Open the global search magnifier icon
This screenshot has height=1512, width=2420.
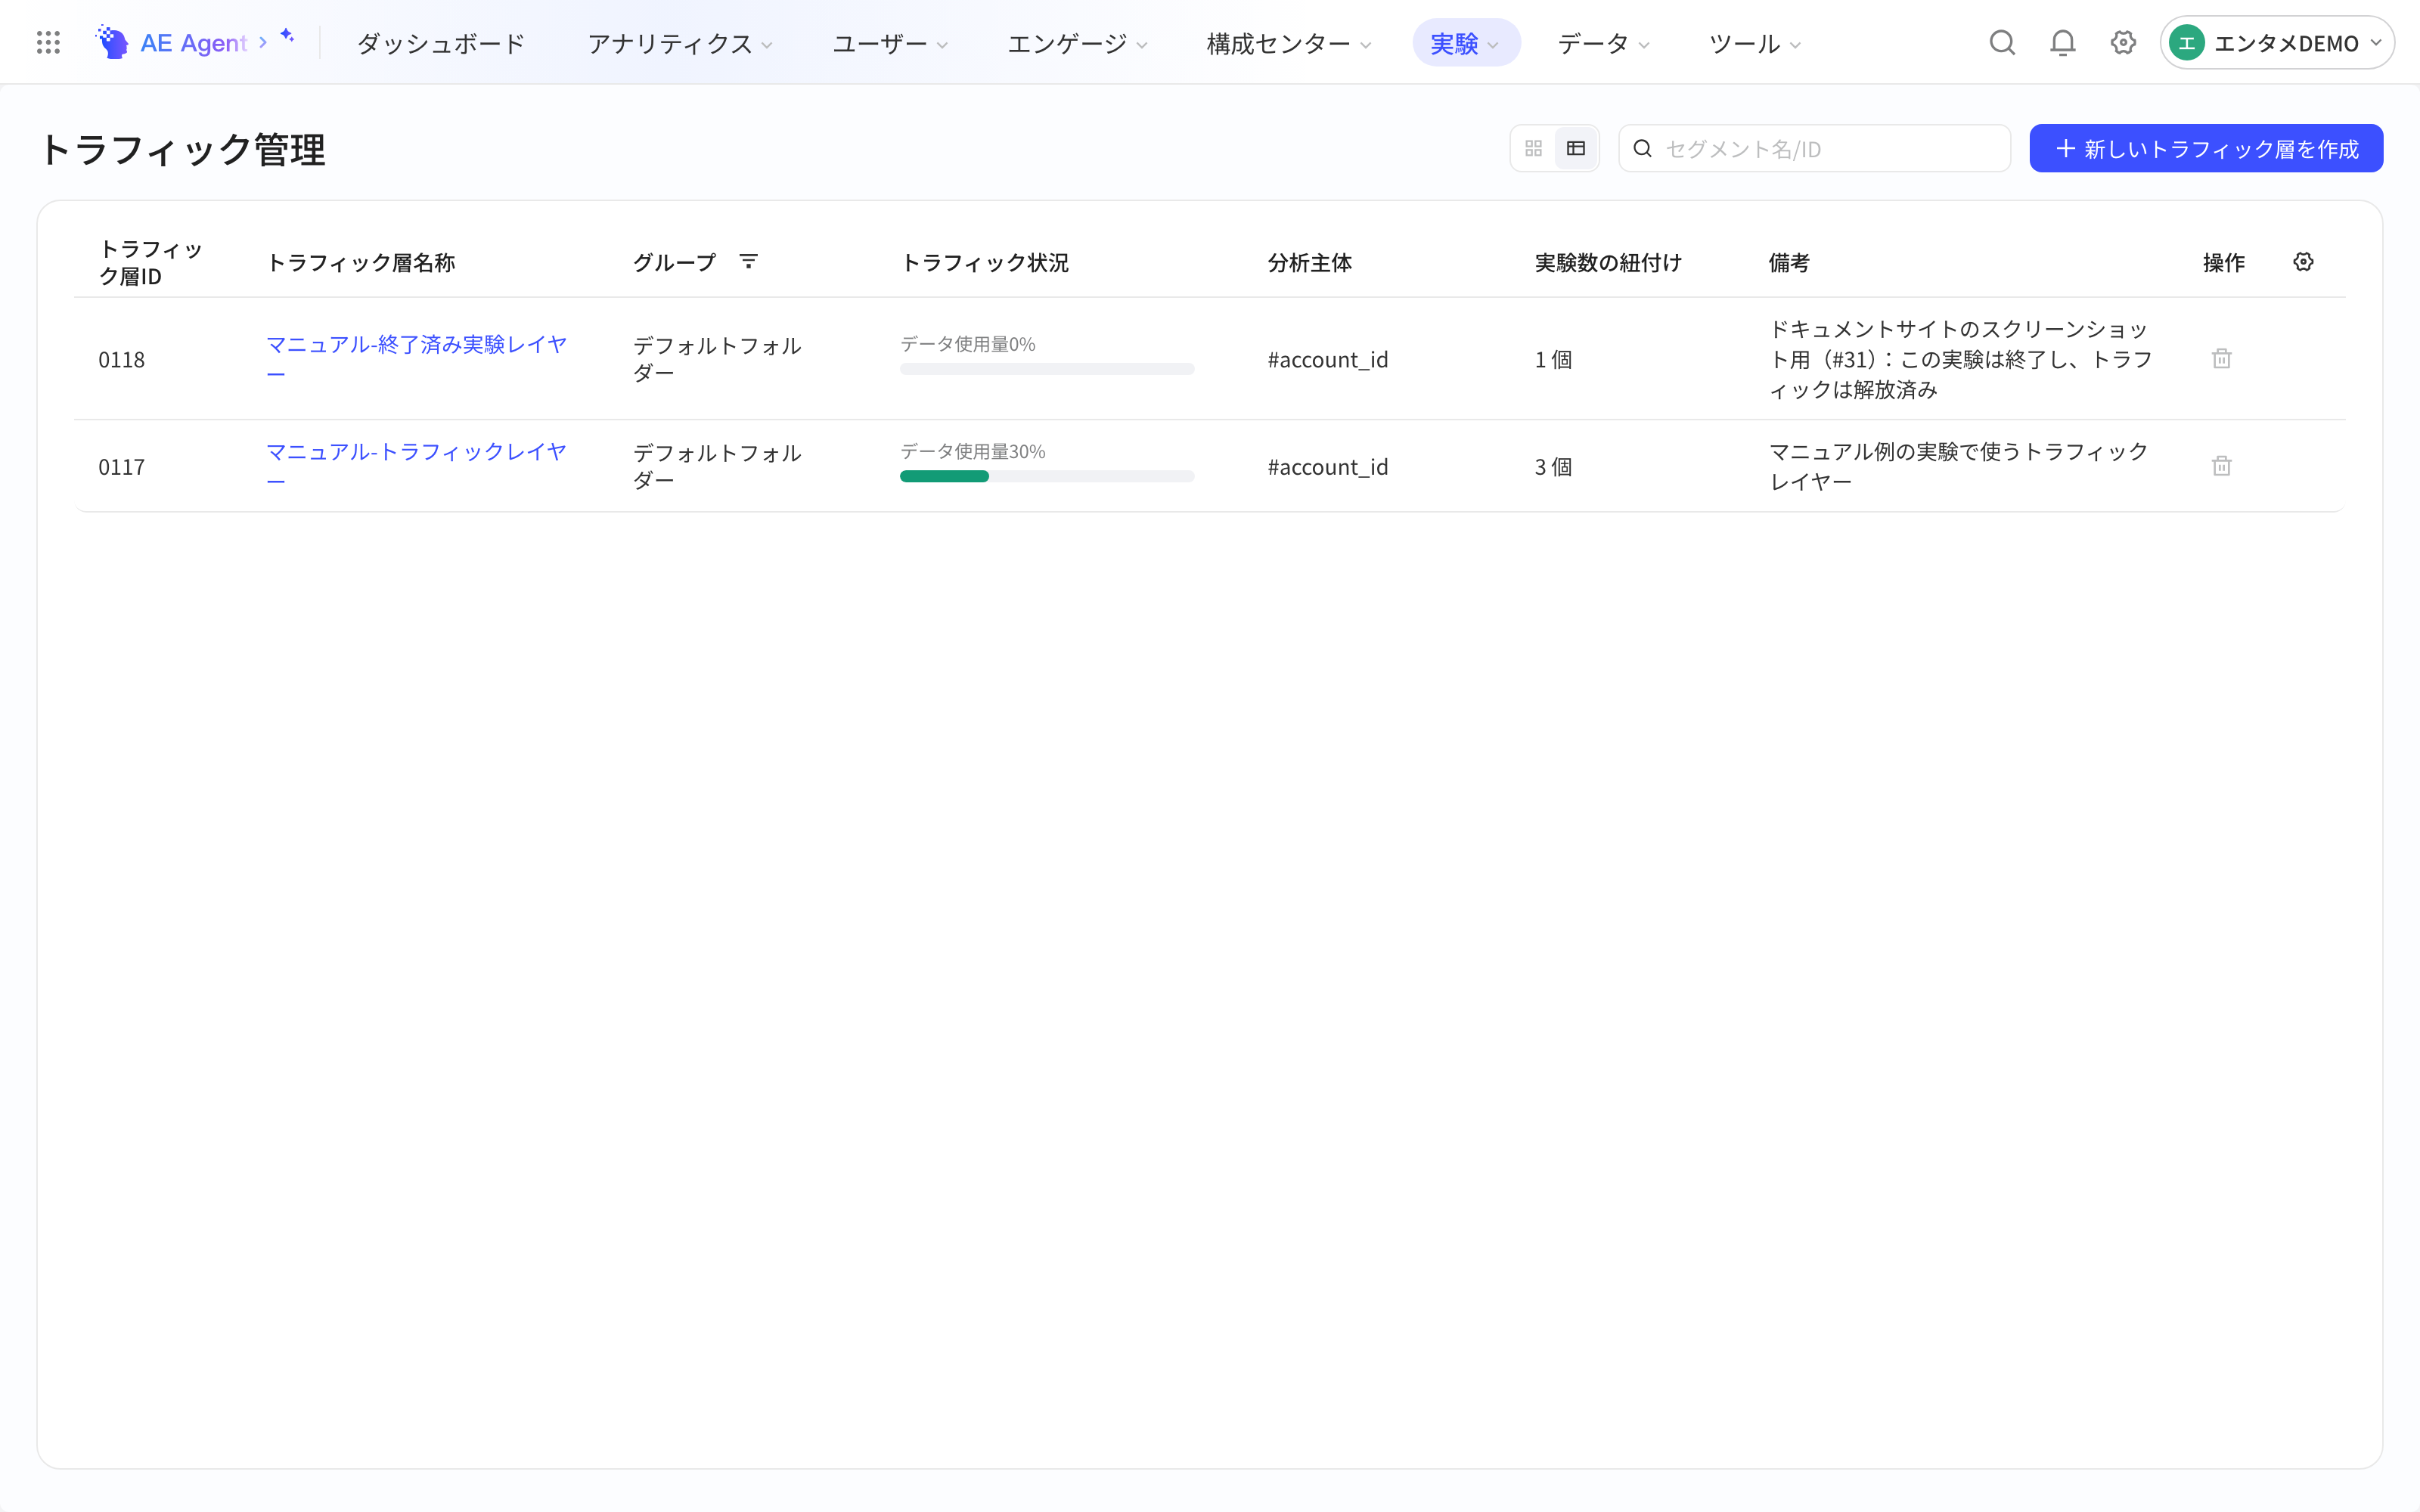[x=2002, y=43]
